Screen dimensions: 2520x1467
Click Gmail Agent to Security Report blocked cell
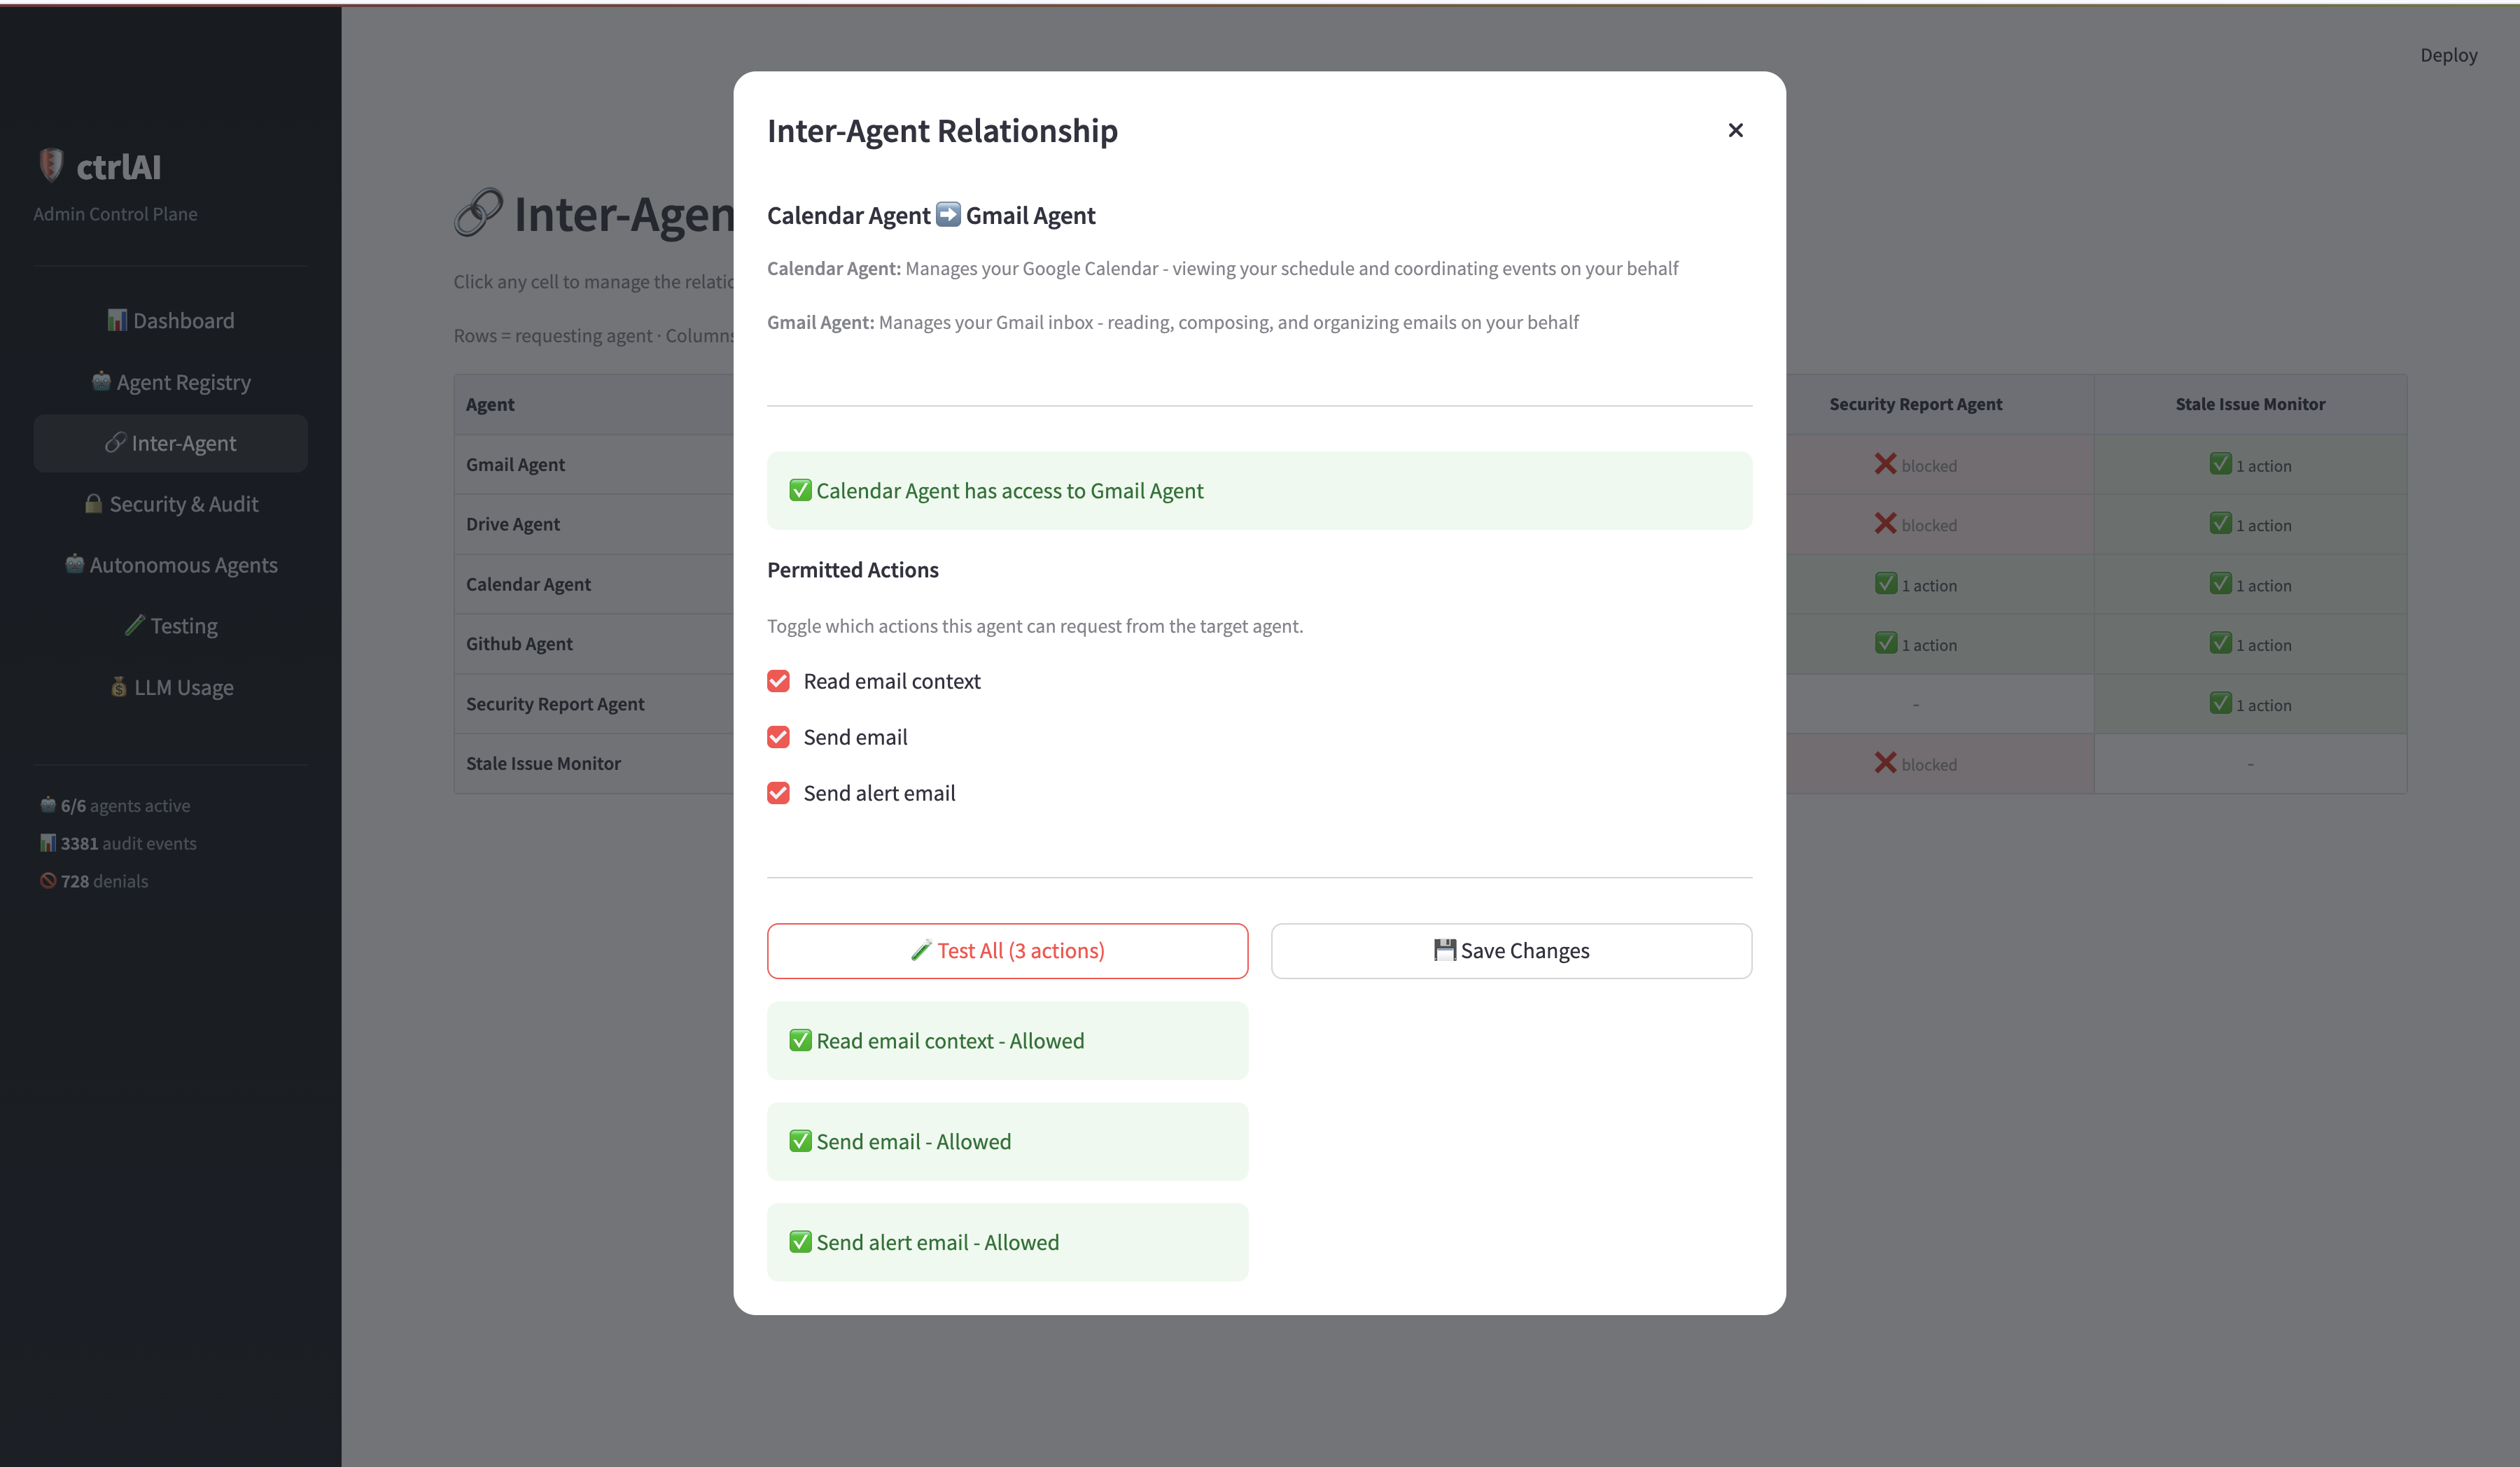point(1914,465)
